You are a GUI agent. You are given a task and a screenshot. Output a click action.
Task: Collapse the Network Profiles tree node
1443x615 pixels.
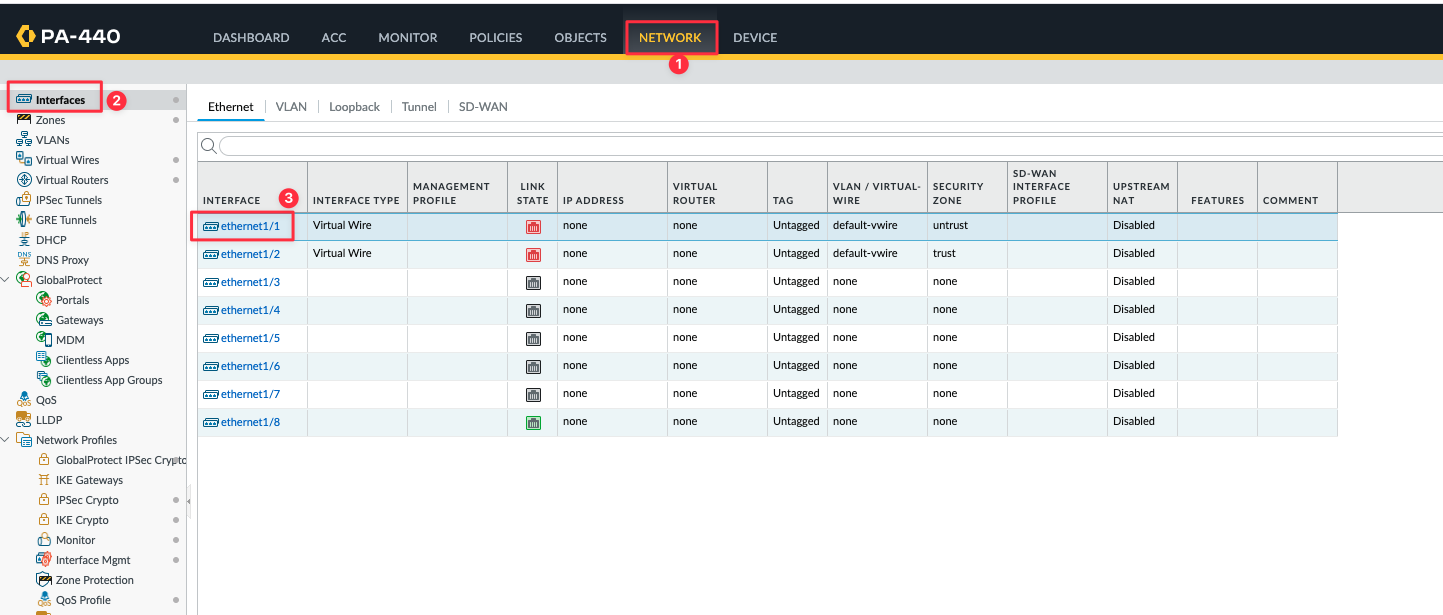(6, 440)
